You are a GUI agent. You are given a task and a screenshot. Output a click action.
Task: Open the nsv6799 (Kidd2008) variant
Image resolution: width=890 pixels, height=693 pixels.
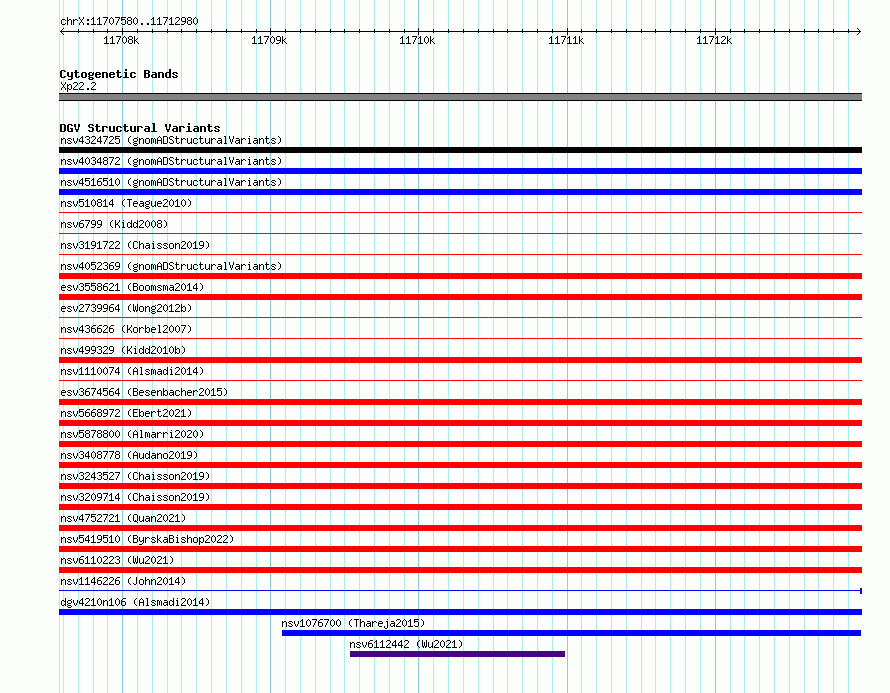click(114, 224)
